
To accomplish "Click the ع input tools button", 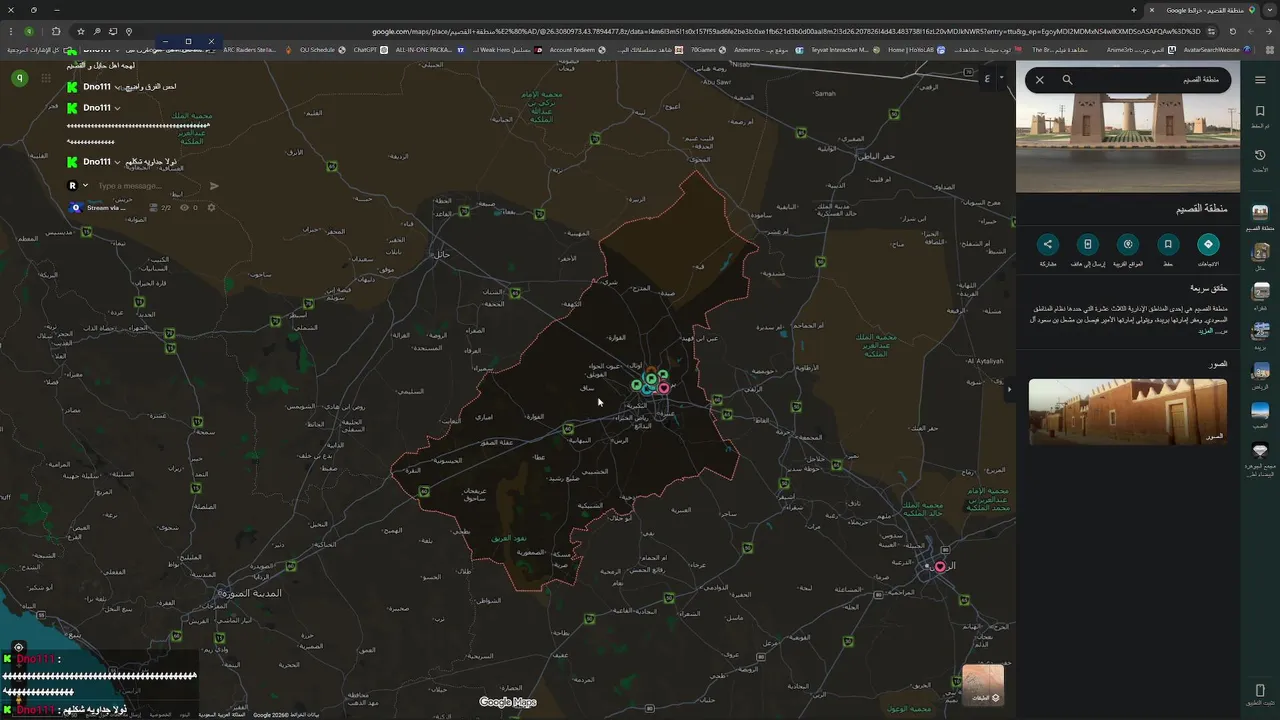I will click(987, 78).
